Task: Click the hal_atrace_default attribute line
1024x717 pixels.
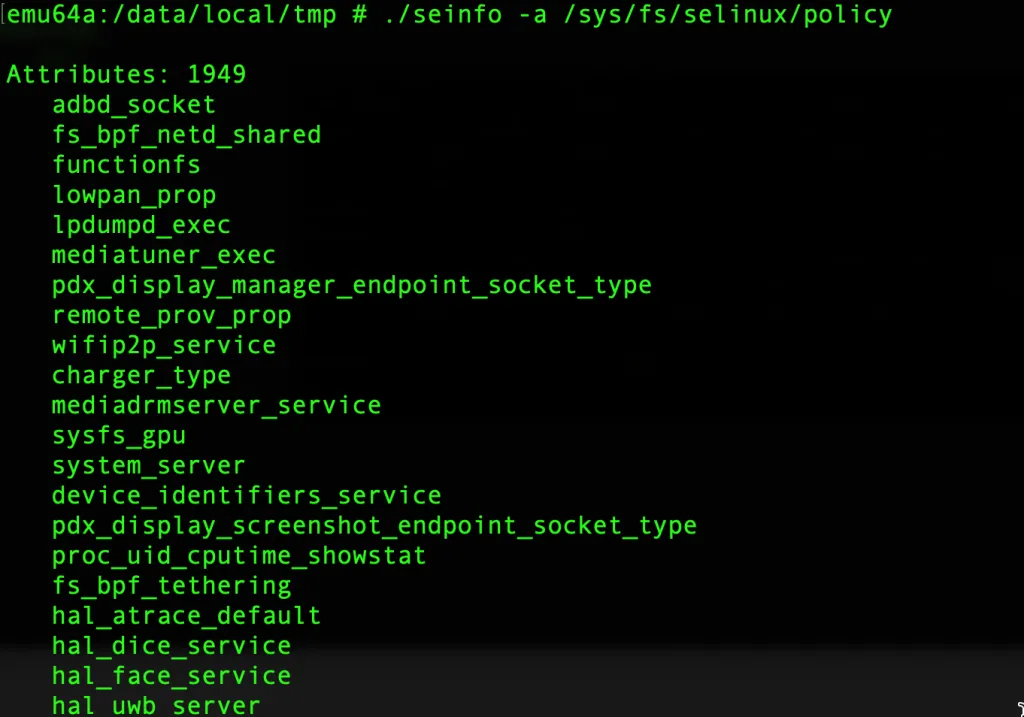Action: (x=186, y=615)
